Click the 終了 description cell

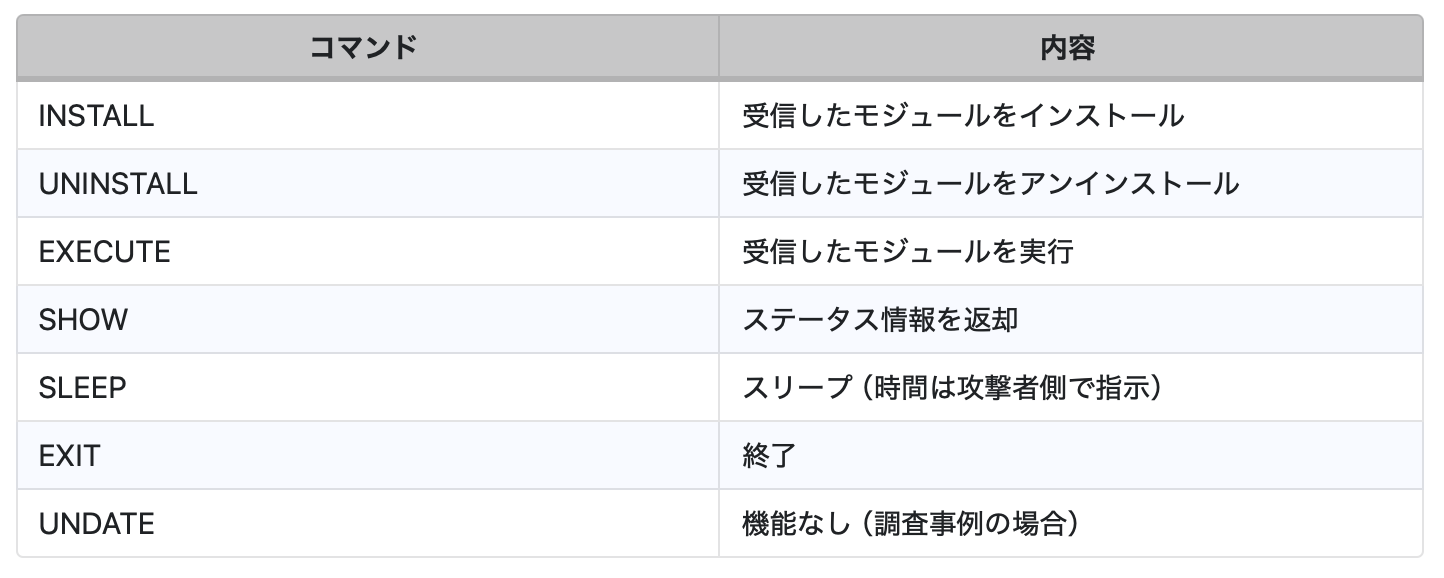click(769, 456)
